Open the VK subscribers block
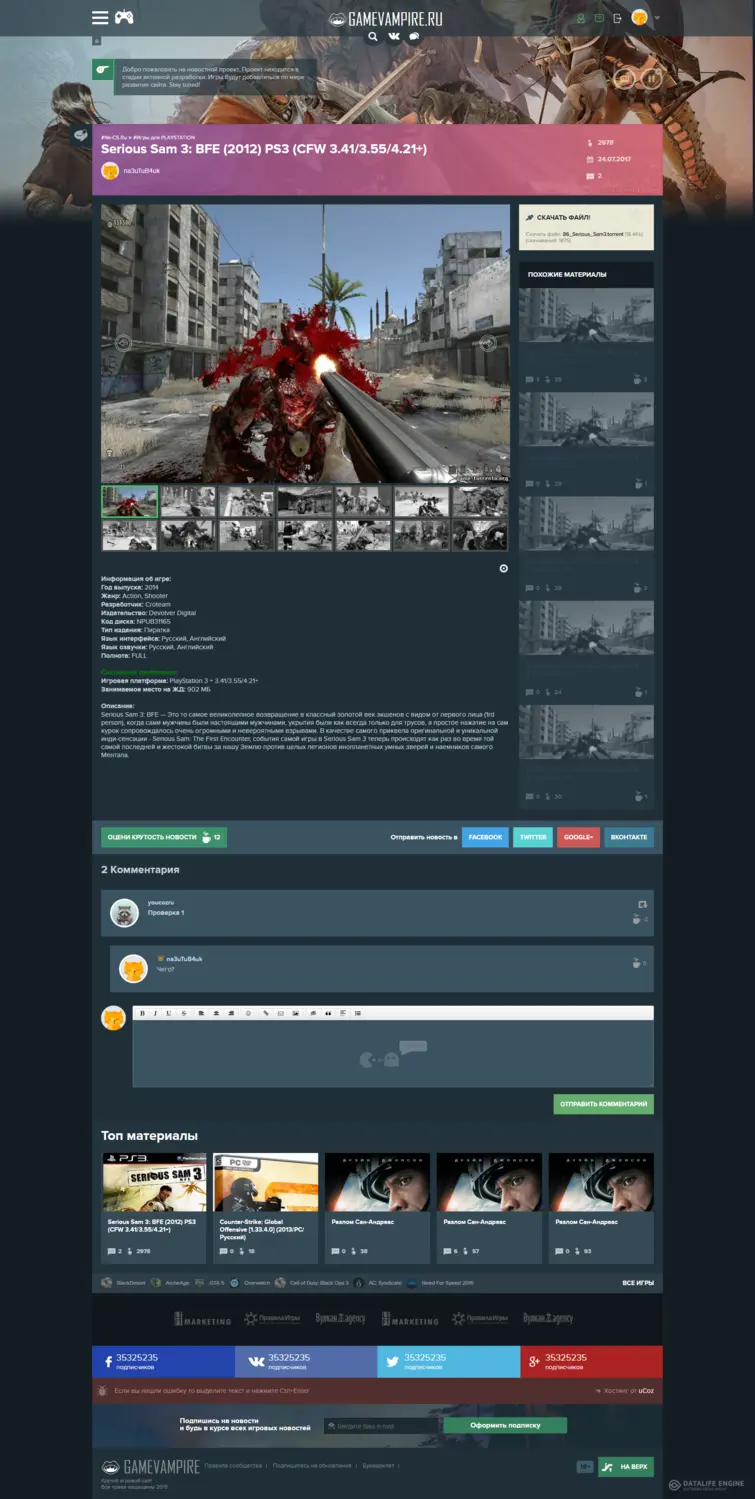Screen dimensions: 755x1499 306,1362
